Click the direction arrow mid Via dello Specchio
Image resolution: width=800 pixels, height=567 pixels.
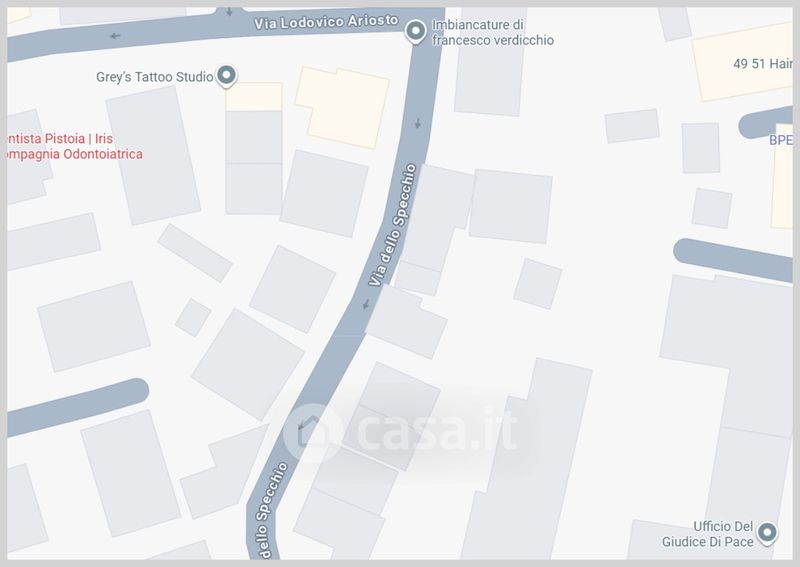[x=366, y=305]
